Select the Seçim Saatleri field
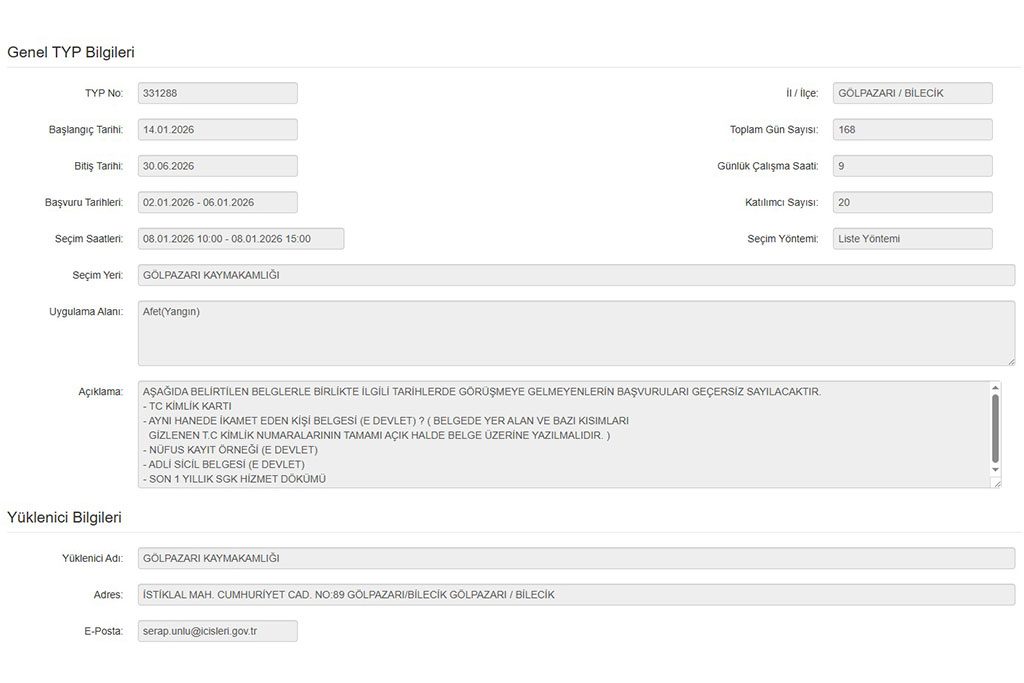 pyautogui.click(x=240, y=239)
